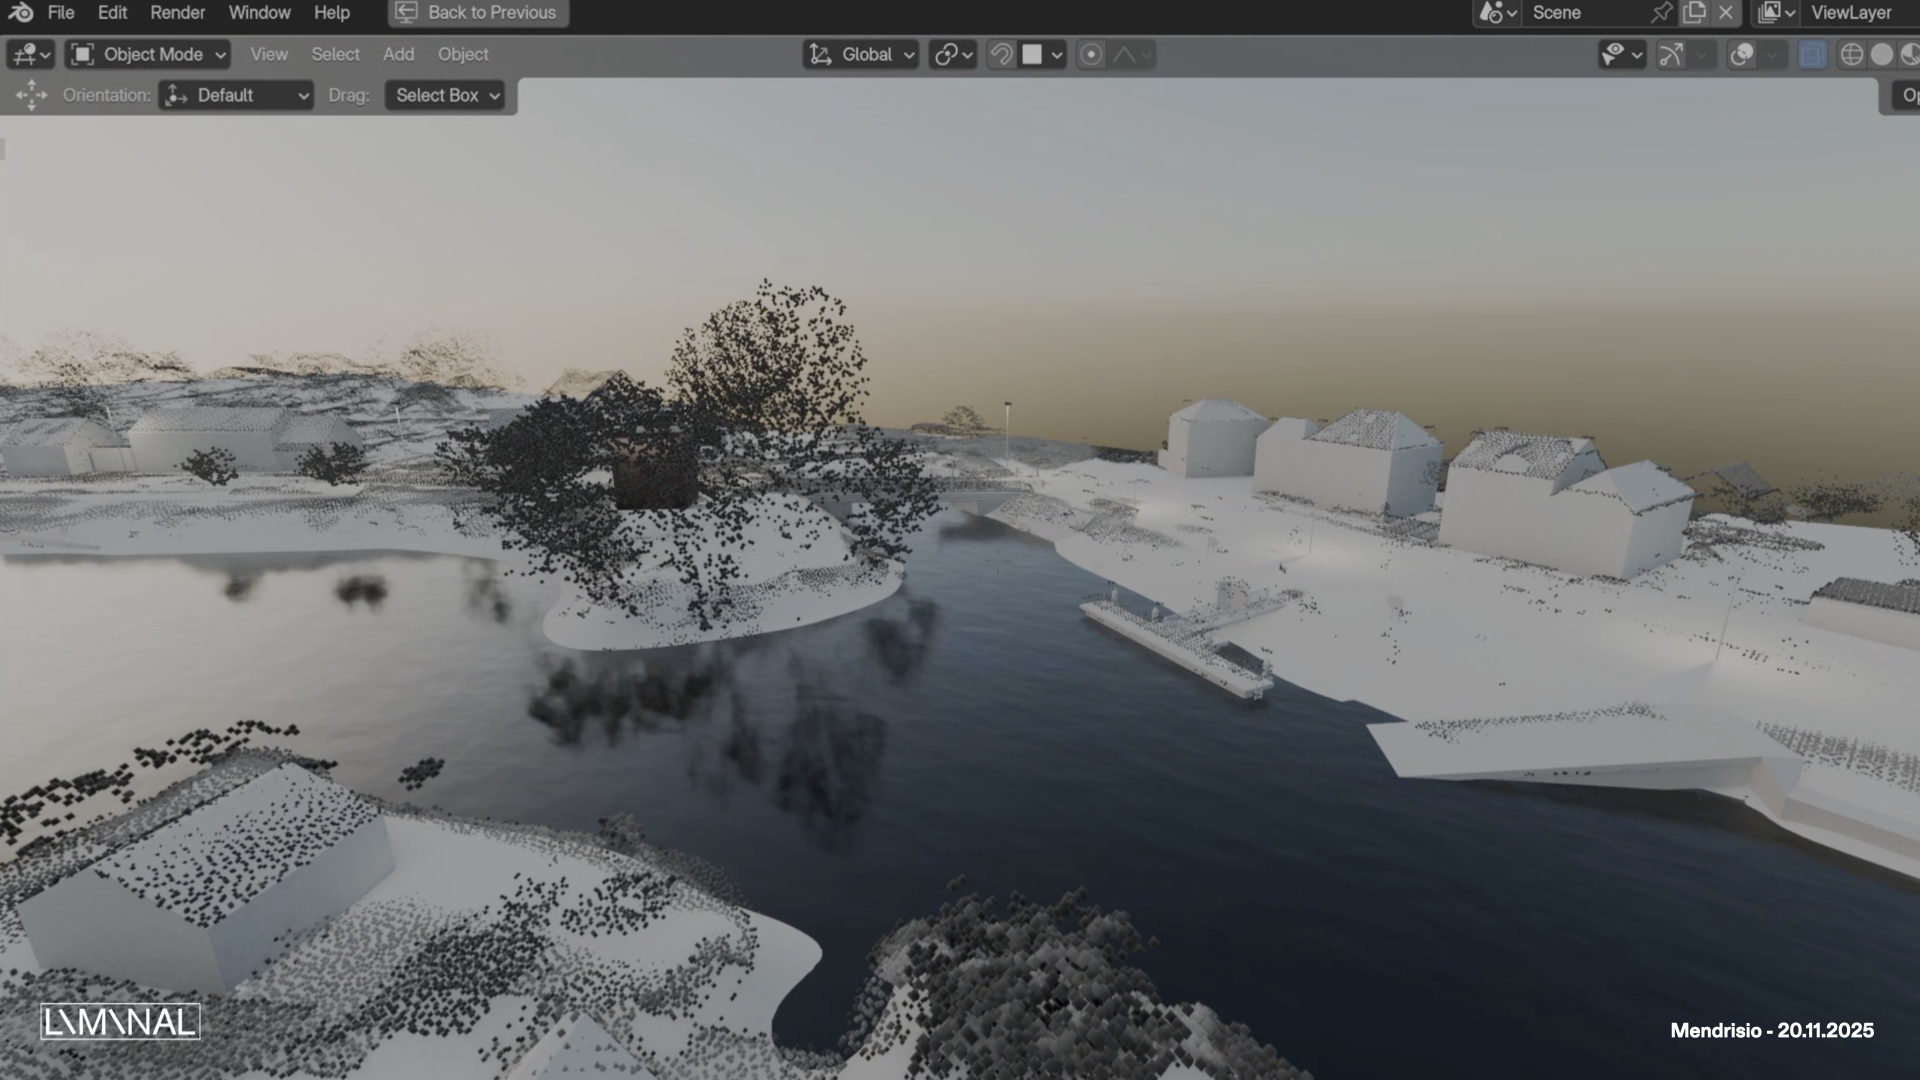Image resolution: width=1920 pixels, height=1080 pixels.
Task: Open the Render menu
Action: click(177, 13)
